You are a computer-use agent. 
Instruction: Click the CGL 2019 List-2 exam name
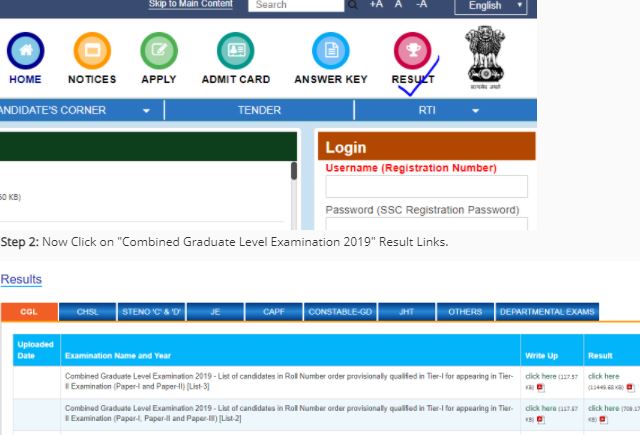(289, 413)
